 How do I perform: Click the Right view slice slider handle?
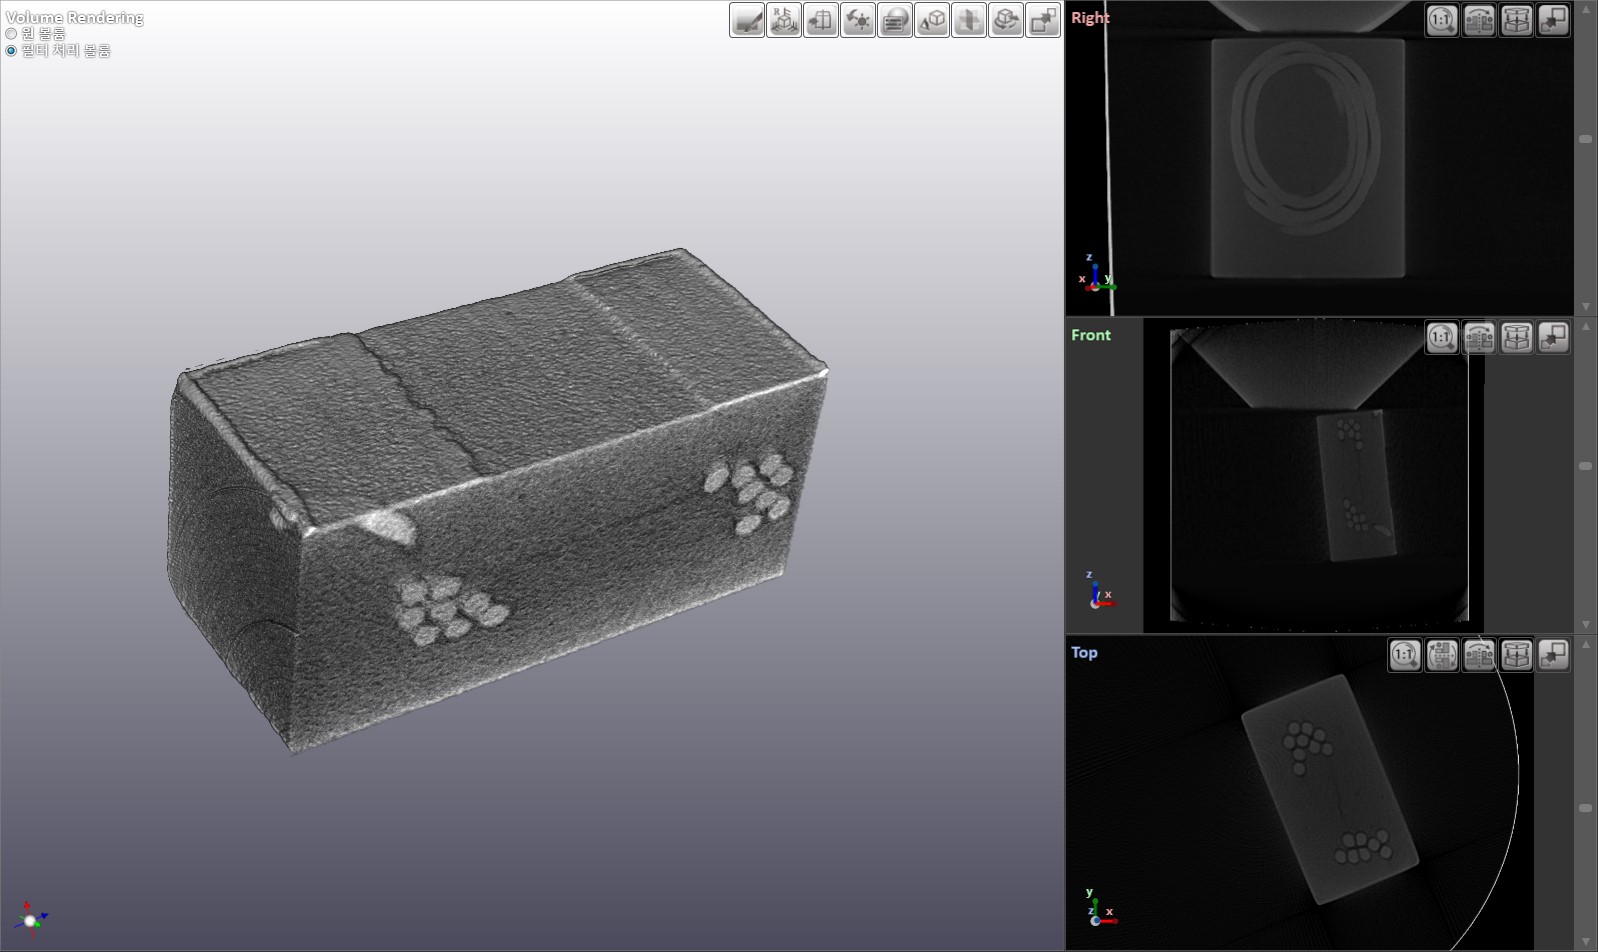pos(1585,139)
